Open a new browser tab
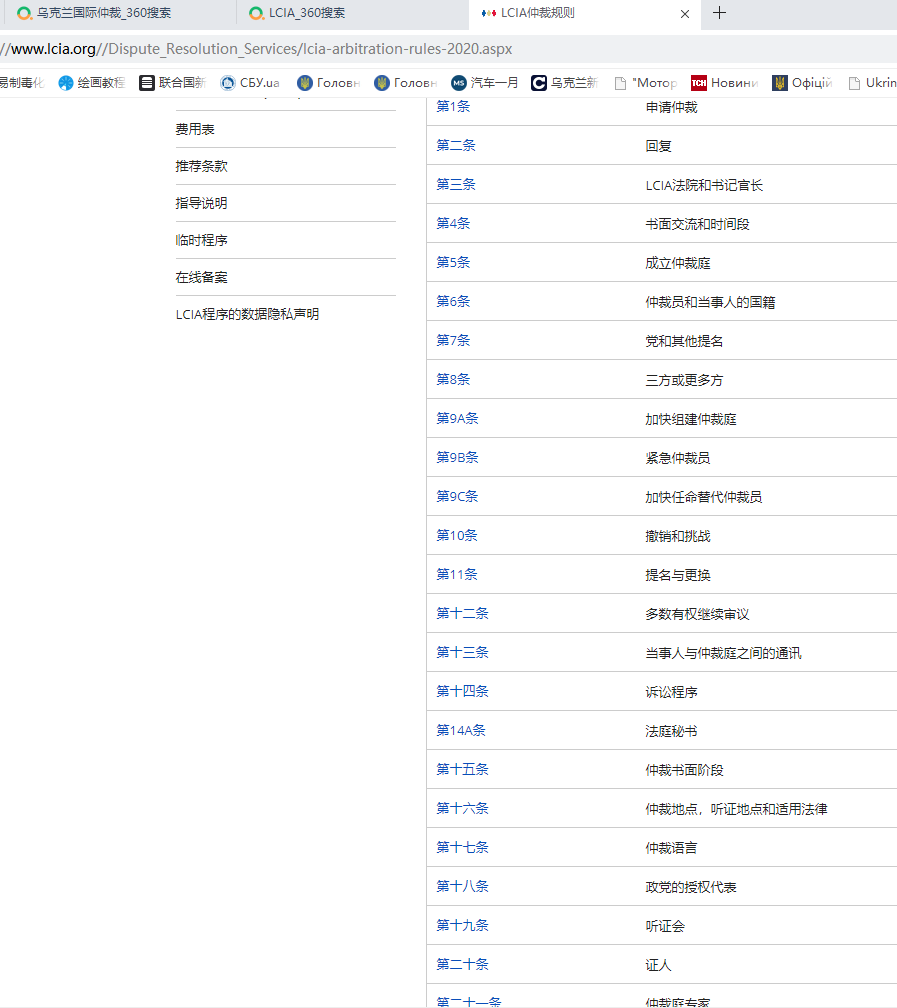 pyautogui.click(x=720, y=12)
